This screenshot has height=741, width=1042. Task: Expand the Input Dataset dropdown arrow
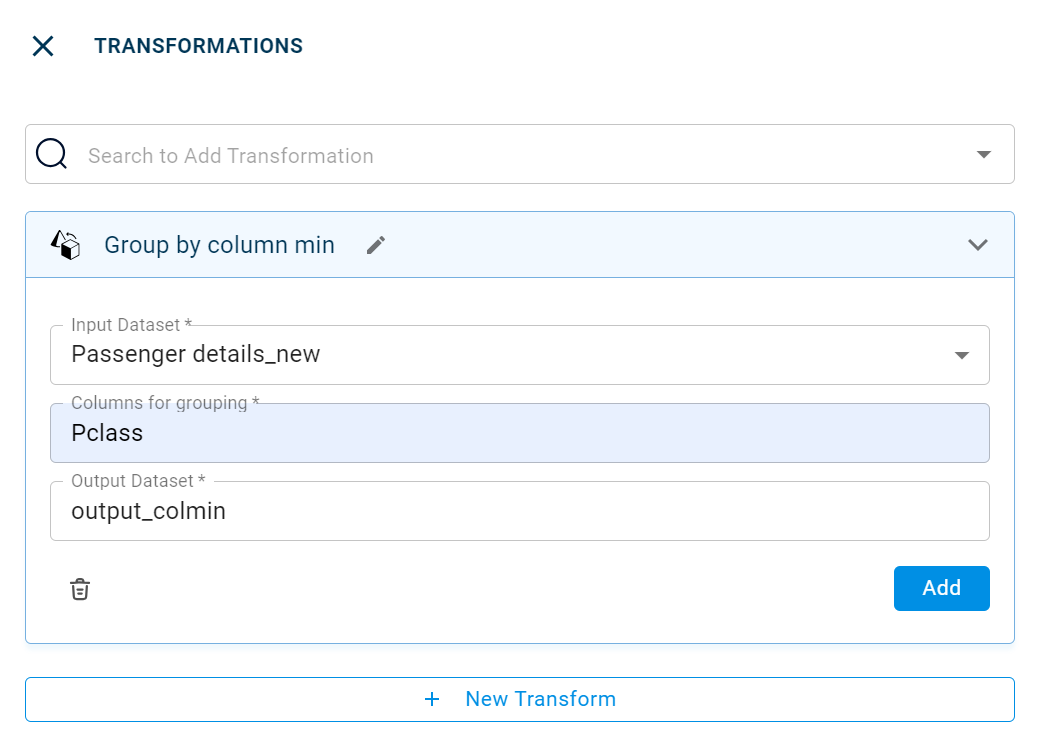click(x=961, y=355)
